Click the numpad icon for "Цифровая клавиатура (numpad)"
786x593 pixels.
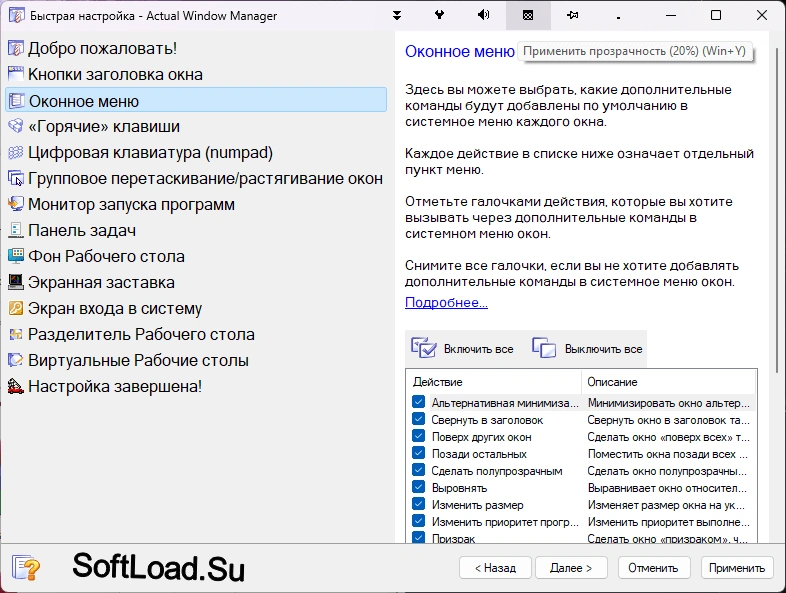[16, 152]
